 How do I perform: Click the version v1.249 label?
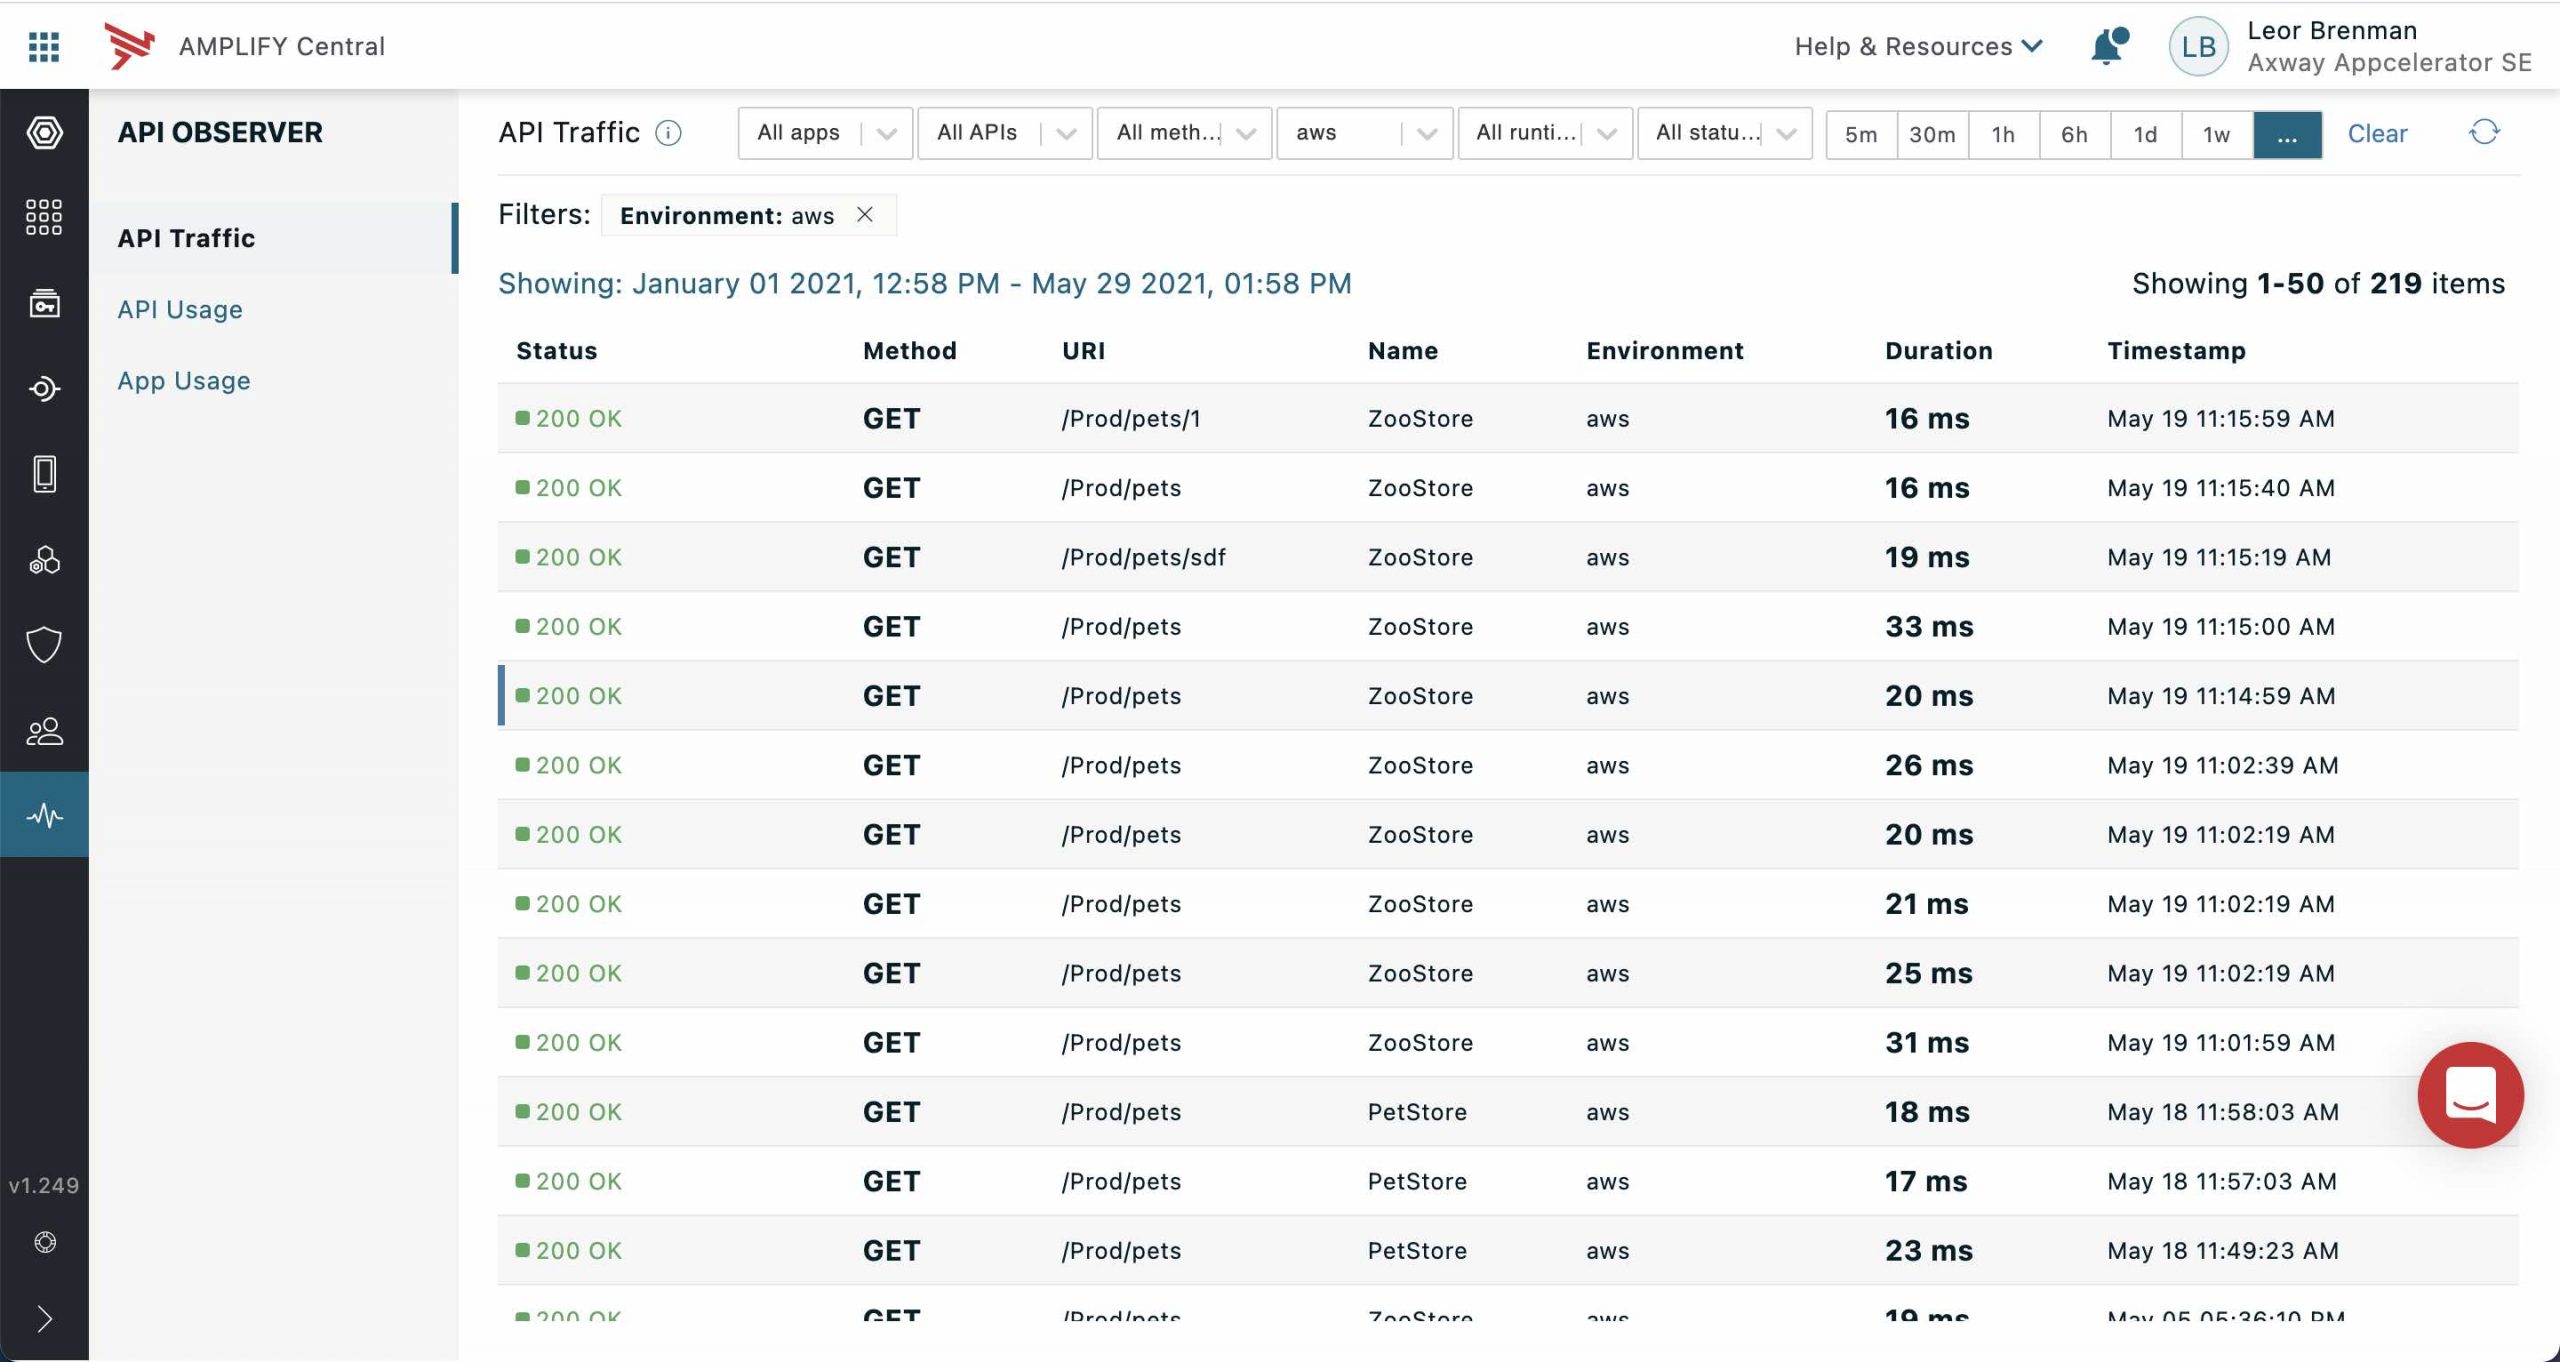(x=44, y=1185)
